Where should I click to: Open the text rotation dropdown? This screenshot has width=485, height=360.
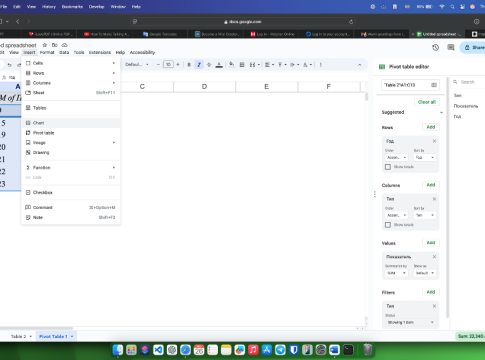pos(307,65)
